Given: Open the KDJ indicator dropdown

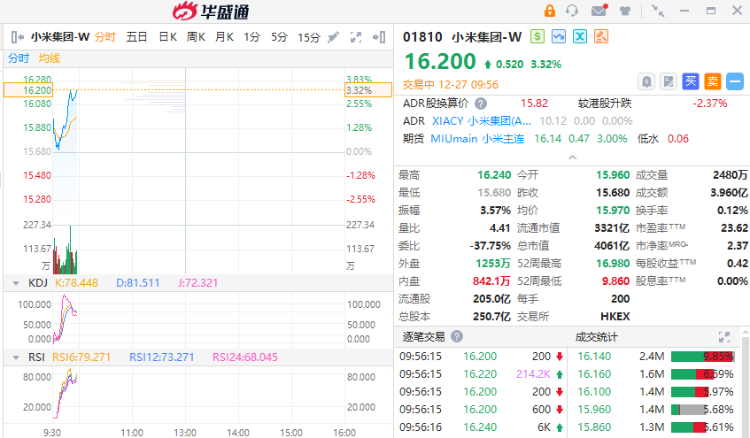Looking at the screenshot, I should (x=15, y=283).
